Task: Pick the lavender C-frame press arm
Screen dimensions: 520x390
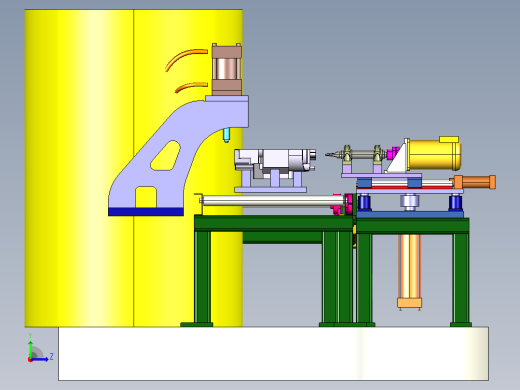Action: coord(173,153)
